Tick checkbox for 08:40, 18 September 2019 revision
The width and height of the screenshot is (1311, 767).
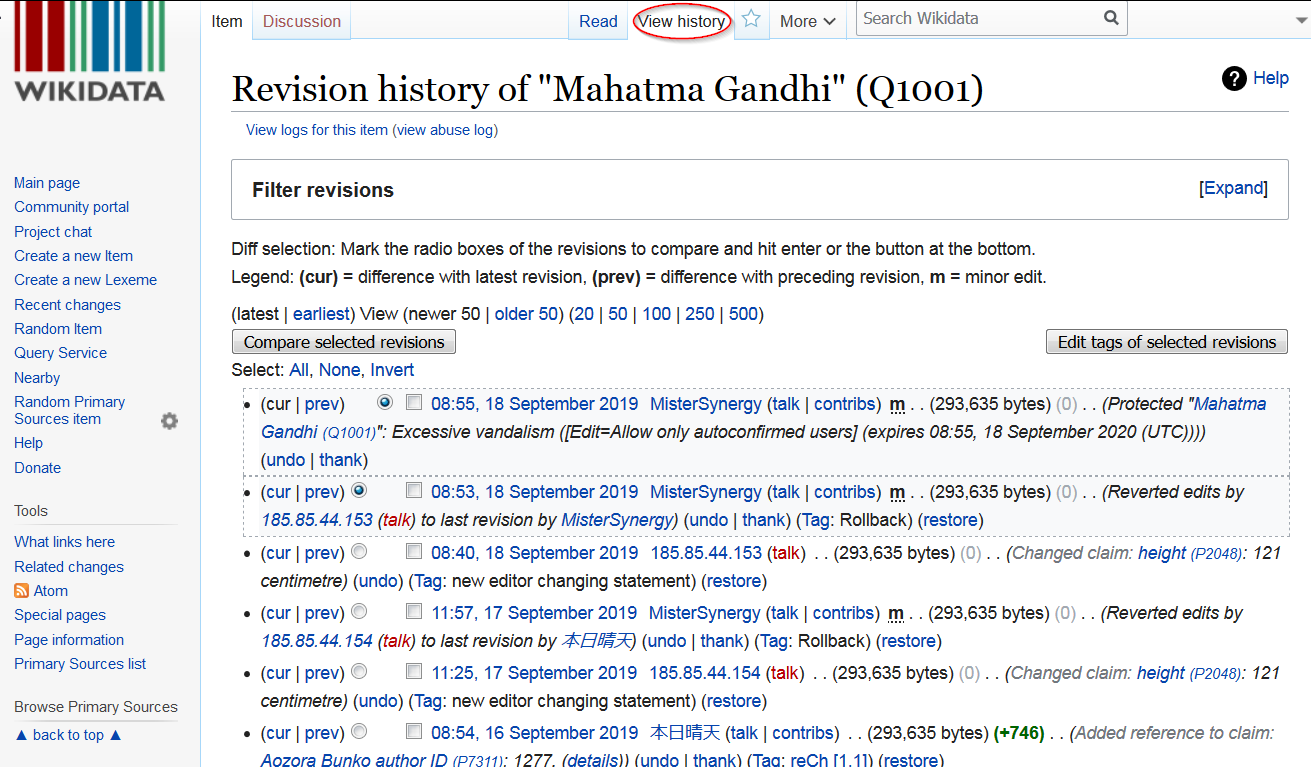coord(414,552)
